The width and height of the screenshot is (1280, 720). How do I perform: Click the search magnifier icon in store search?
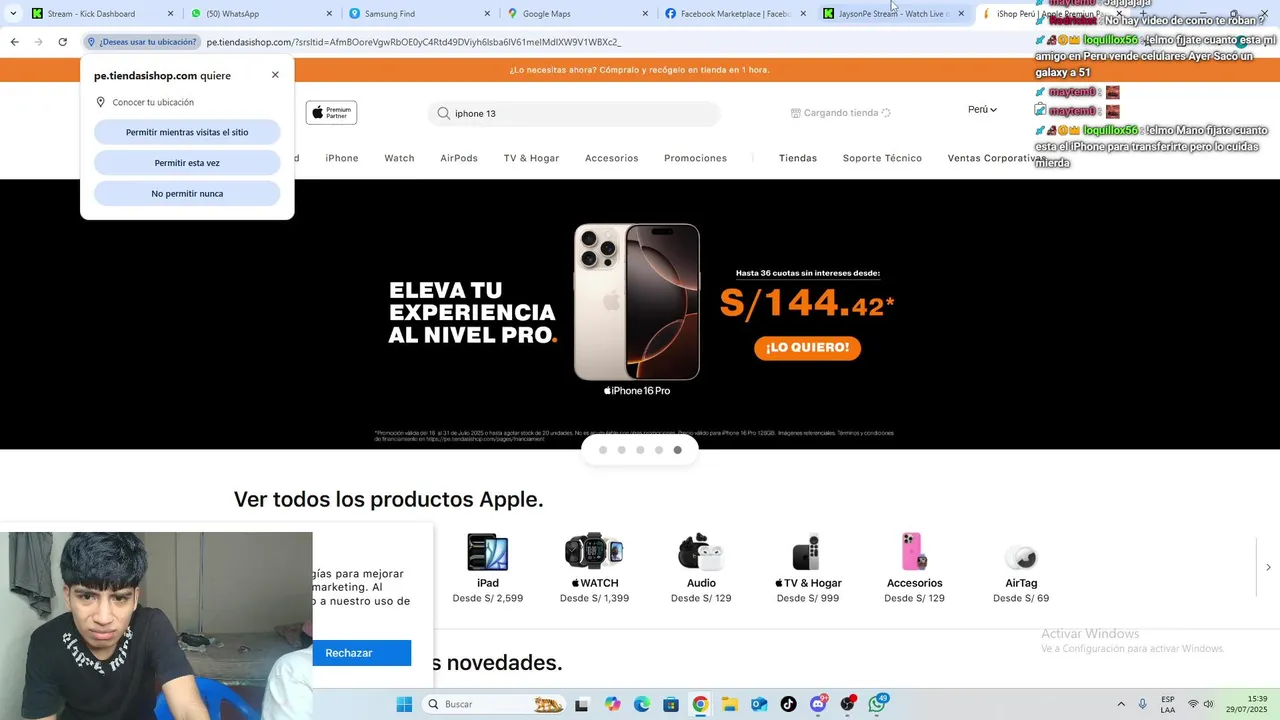443,114
